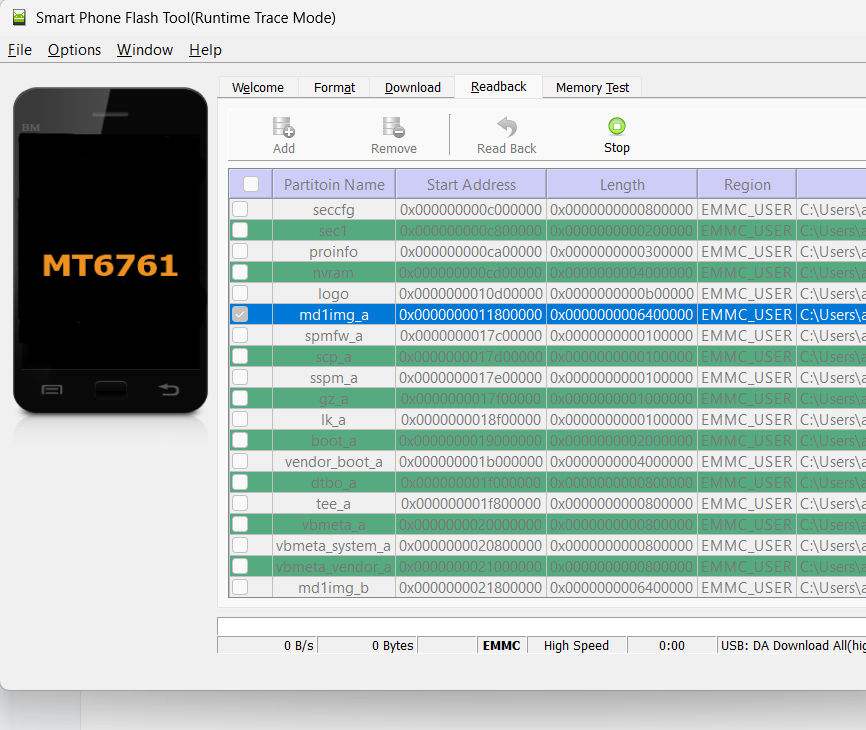
Task: Click the phone's left menu key icon
Action: (x=52, y=389)
